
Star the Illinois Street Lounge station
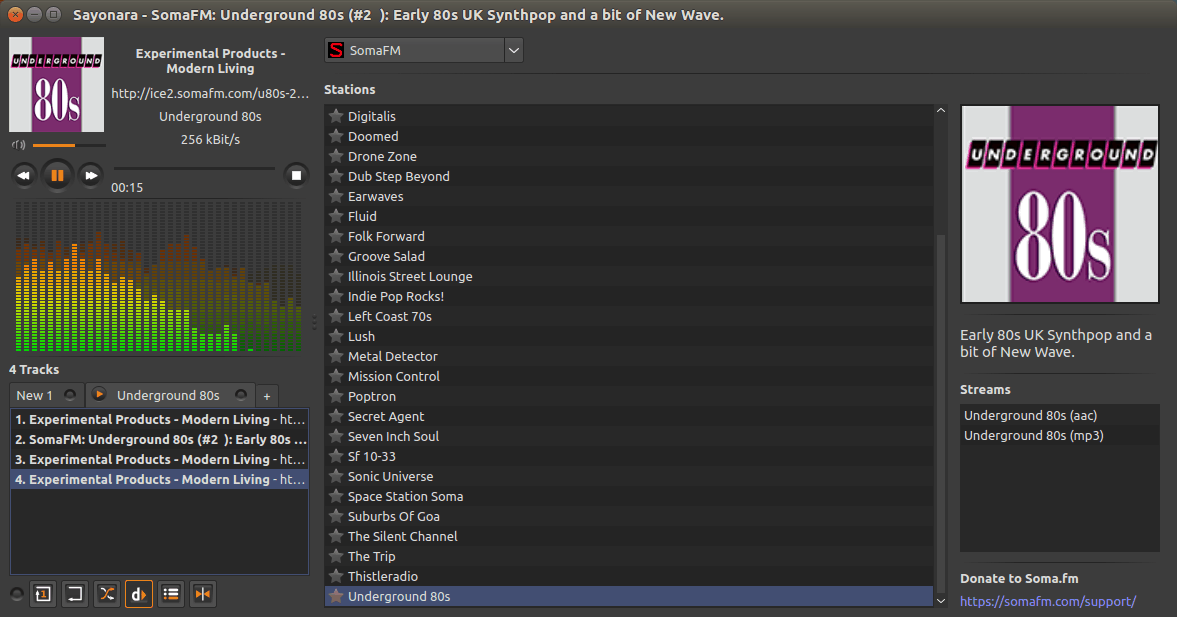(x=336, y=276)
